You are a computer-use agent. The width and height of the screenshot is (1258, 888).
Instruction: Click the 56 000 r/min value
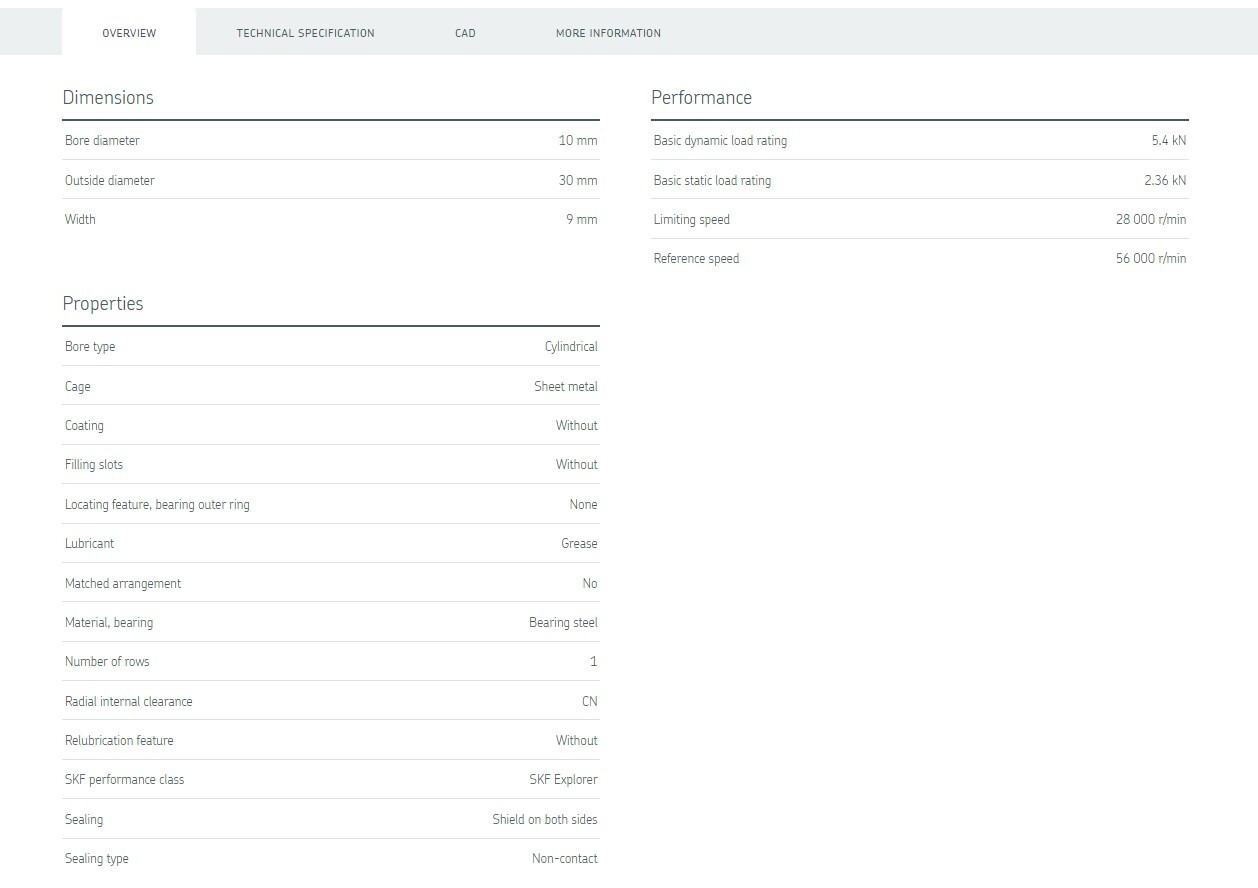pos(1151,258)
